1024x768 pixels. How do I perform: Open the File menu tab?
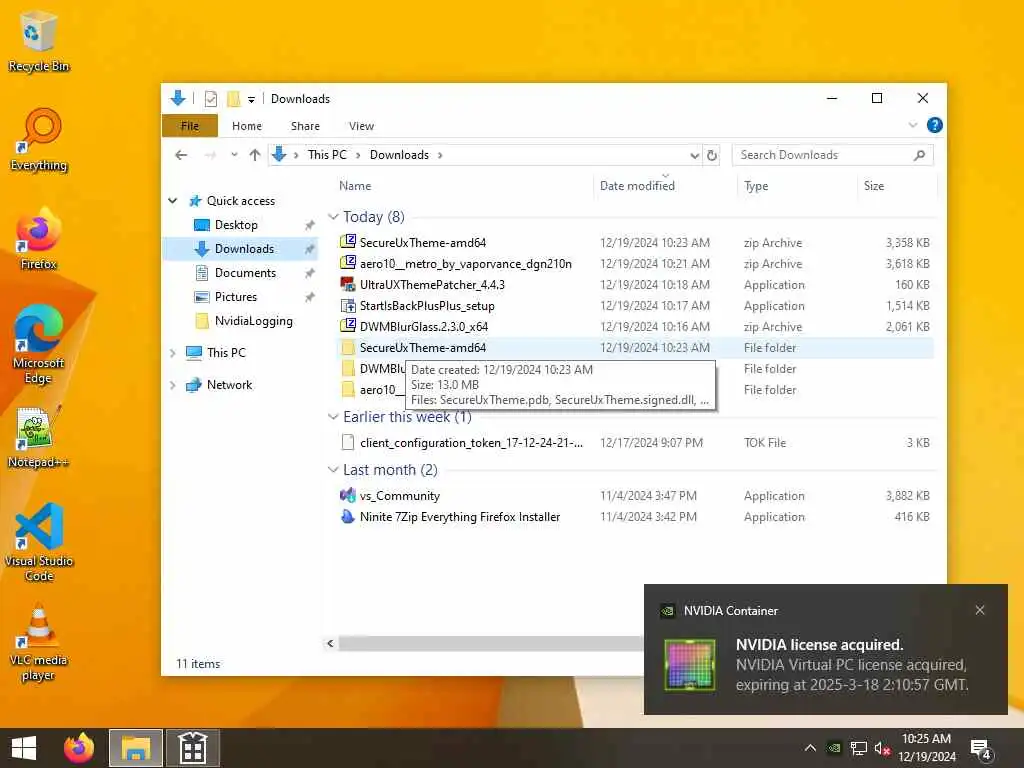click(189, 126)
